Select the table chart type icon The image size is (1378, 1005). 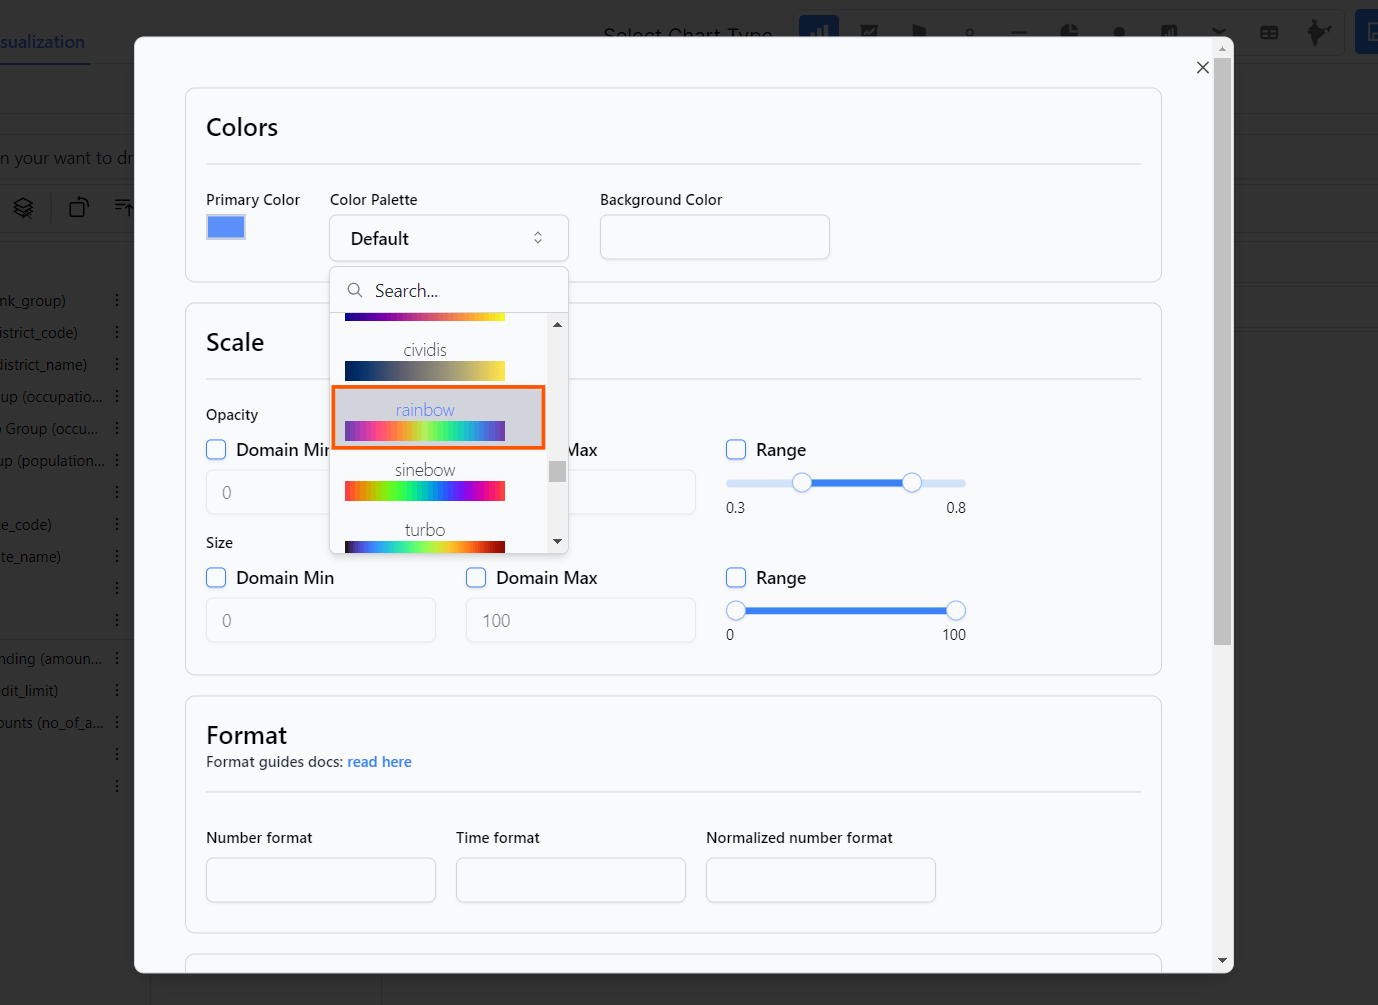pos(1269,32)
